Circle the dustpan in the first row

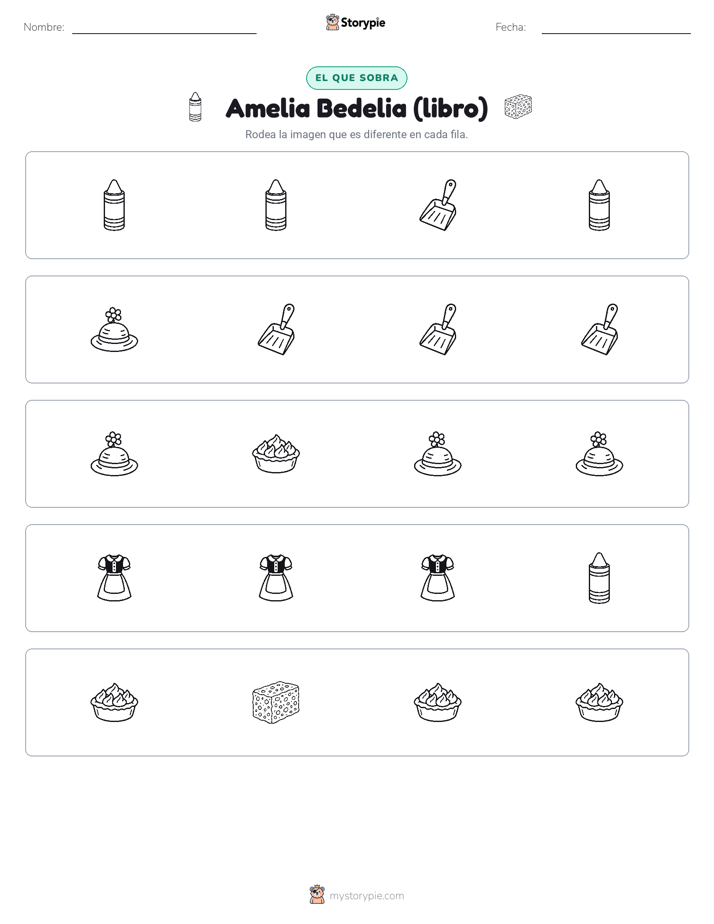click(x=438, y=205)
